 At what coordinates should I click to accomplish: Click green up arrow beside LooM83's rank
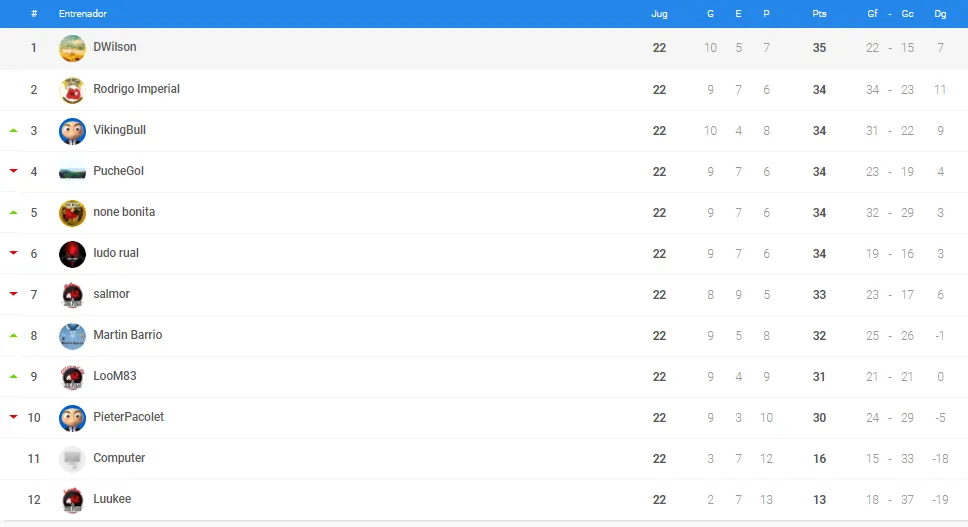click(x=14, y=376)
